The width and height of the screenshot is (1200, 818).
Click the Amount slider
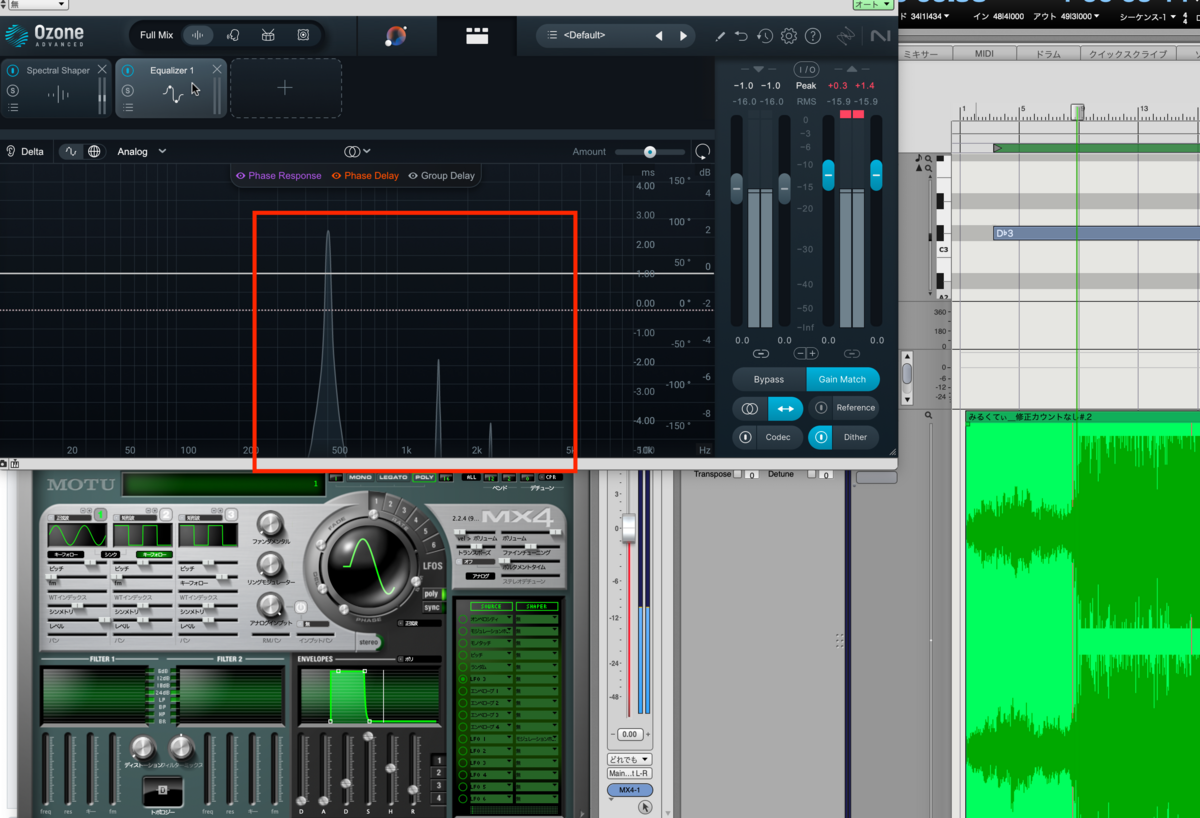(x=649, y=152)
